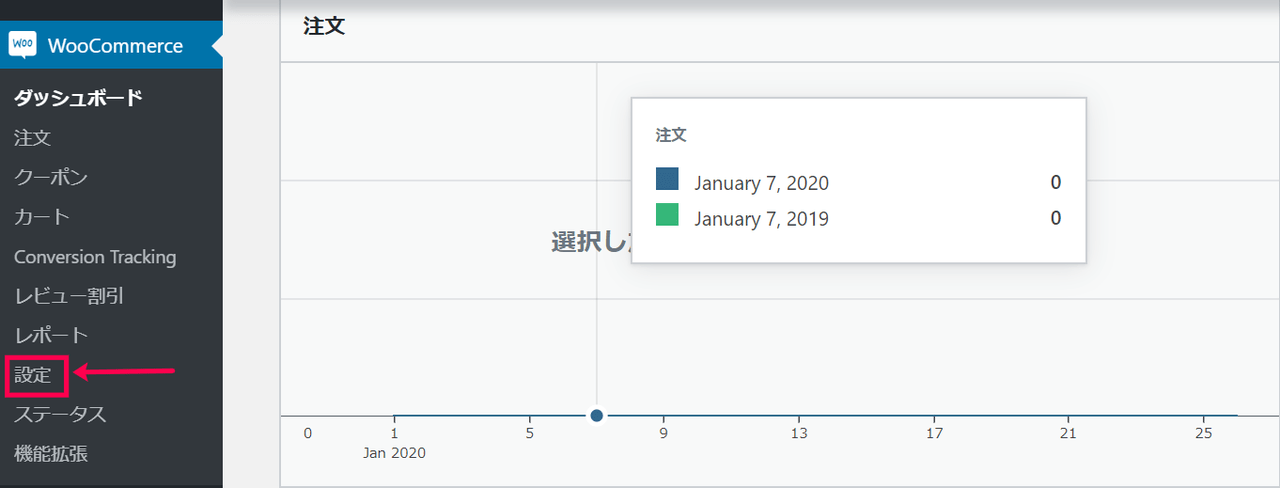
Task: Go to ダッシュボード in the submenu
Action: pyautogui.click(x=78, y=98)
